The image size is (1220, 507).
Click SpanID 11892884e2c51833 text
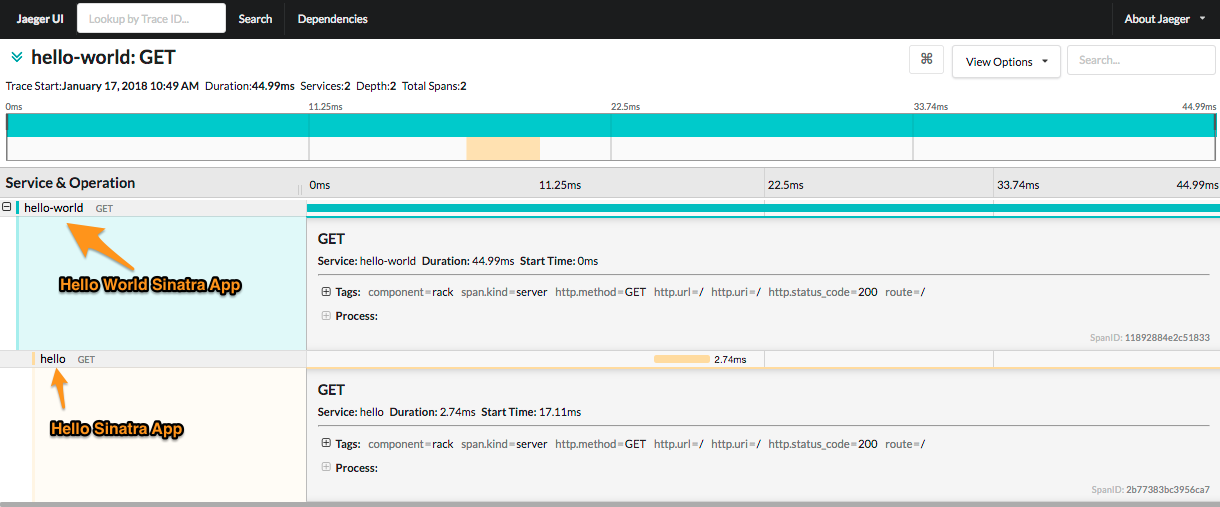1150,338
